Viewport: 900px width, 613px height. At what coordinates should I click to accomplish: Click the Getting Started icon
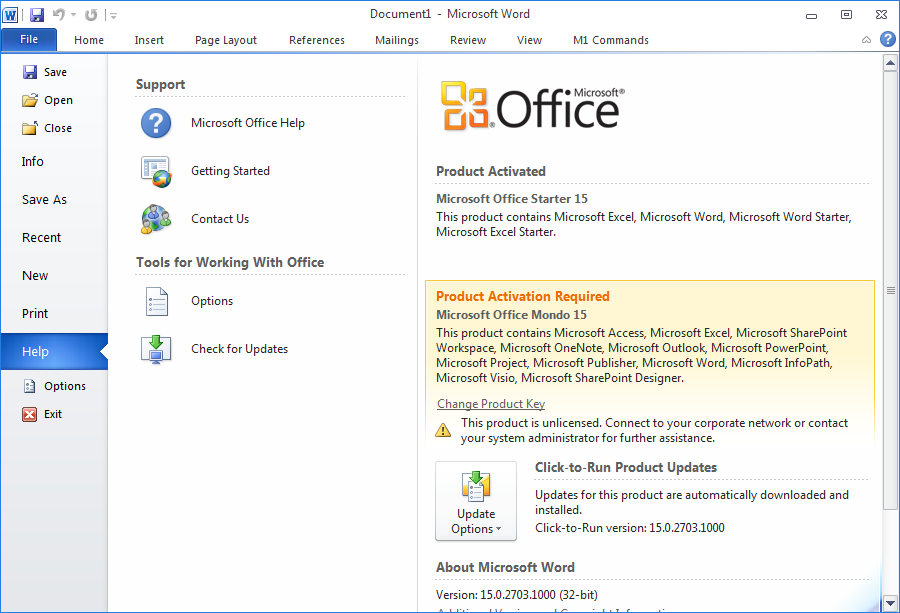click(x=156, y=171)
